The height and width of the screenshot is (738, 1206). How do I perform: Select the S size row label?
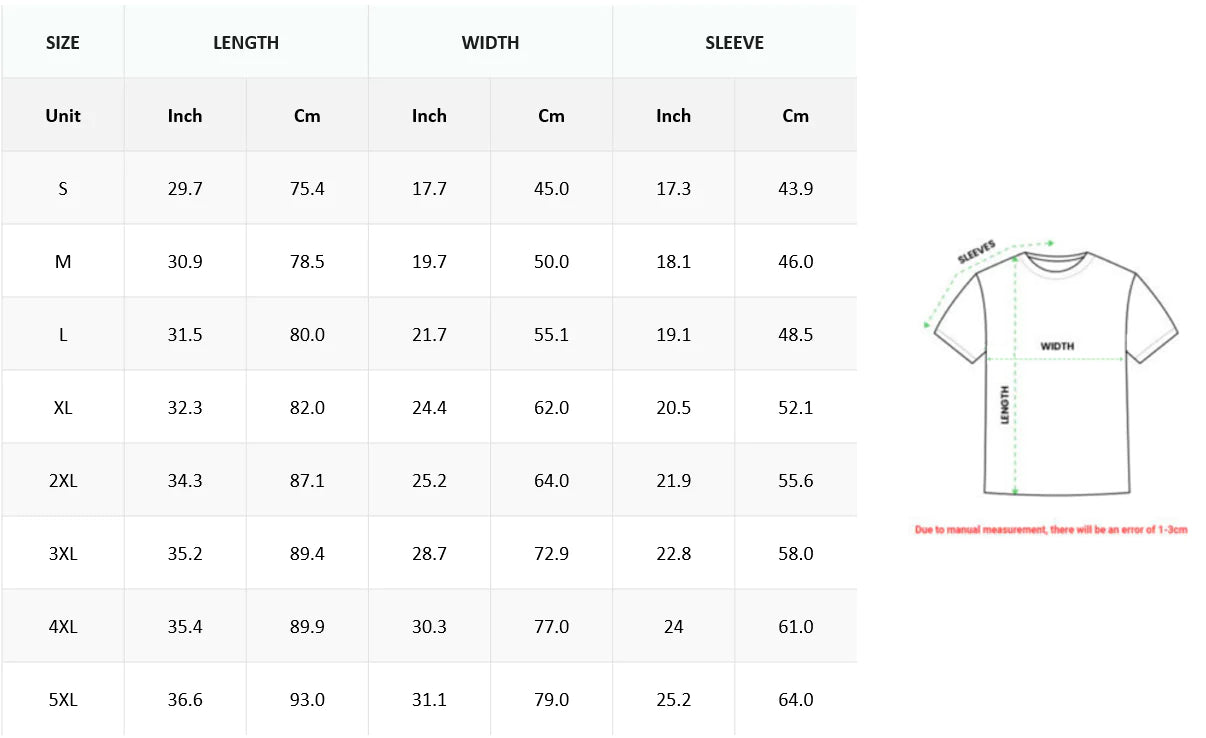coord(63,189)
